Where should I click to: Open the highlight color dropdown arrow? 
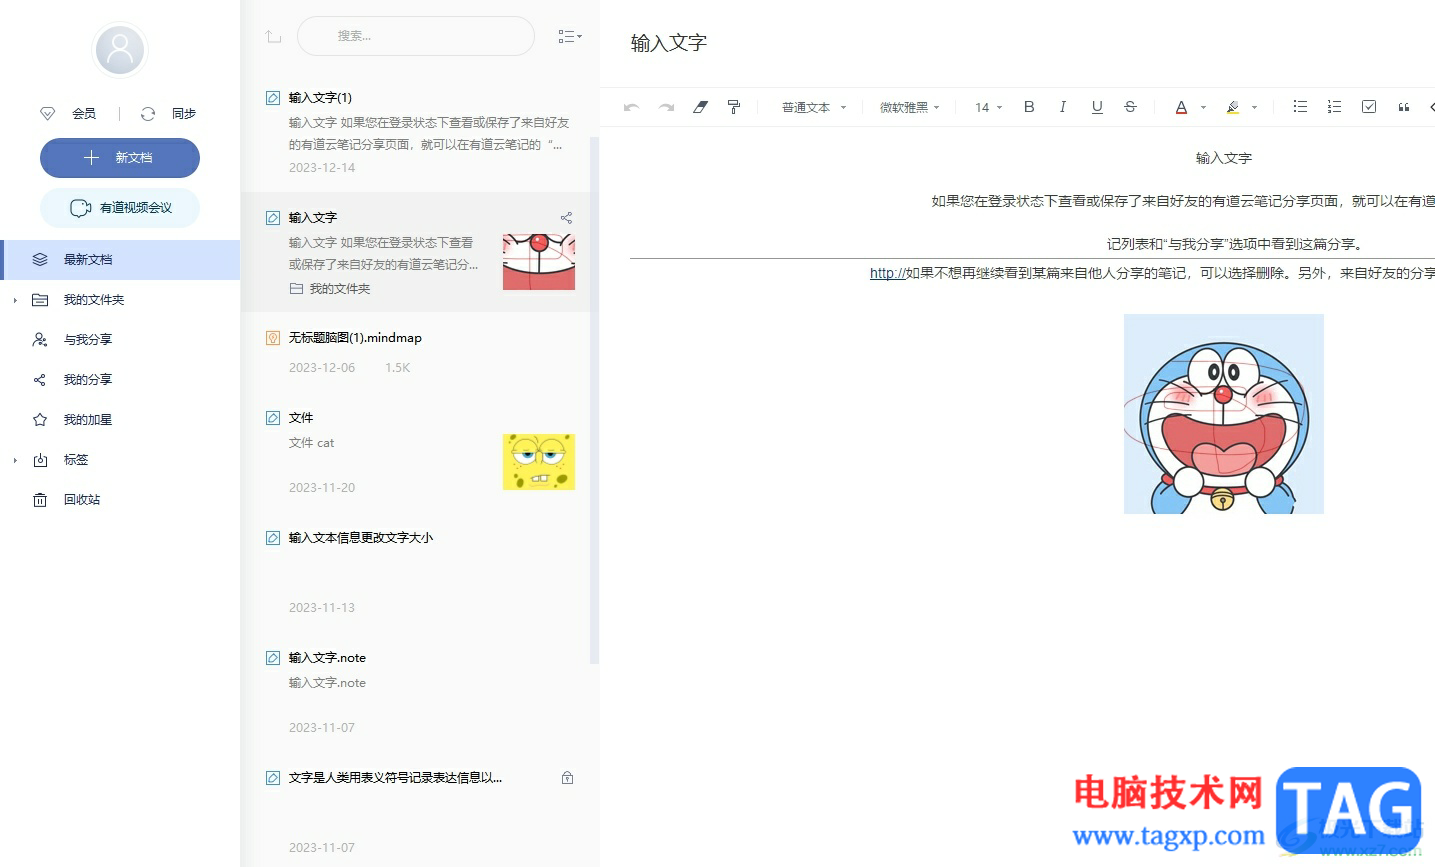(1254, 107)
